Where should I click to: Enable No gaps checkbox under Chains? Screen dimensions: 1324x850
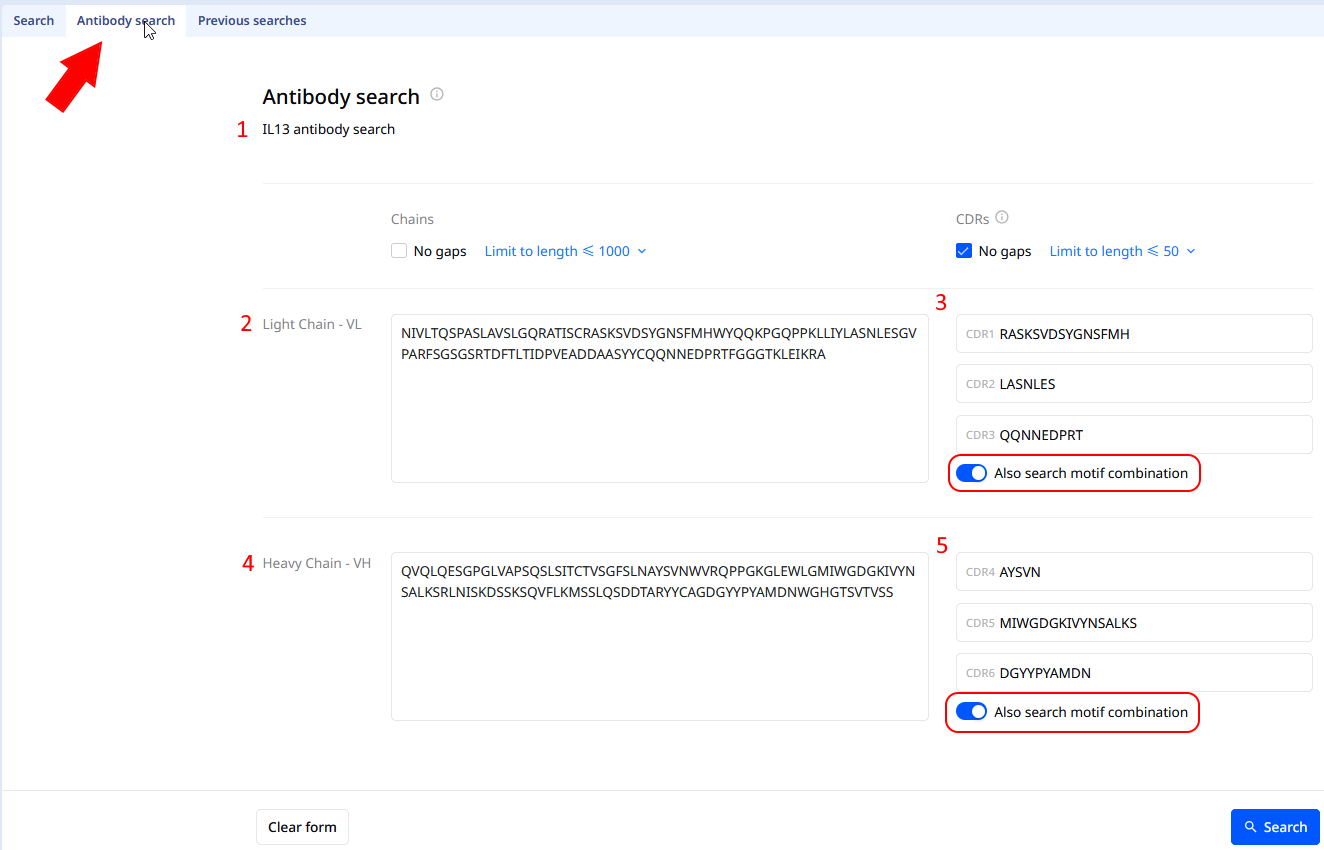pos(399,251)
